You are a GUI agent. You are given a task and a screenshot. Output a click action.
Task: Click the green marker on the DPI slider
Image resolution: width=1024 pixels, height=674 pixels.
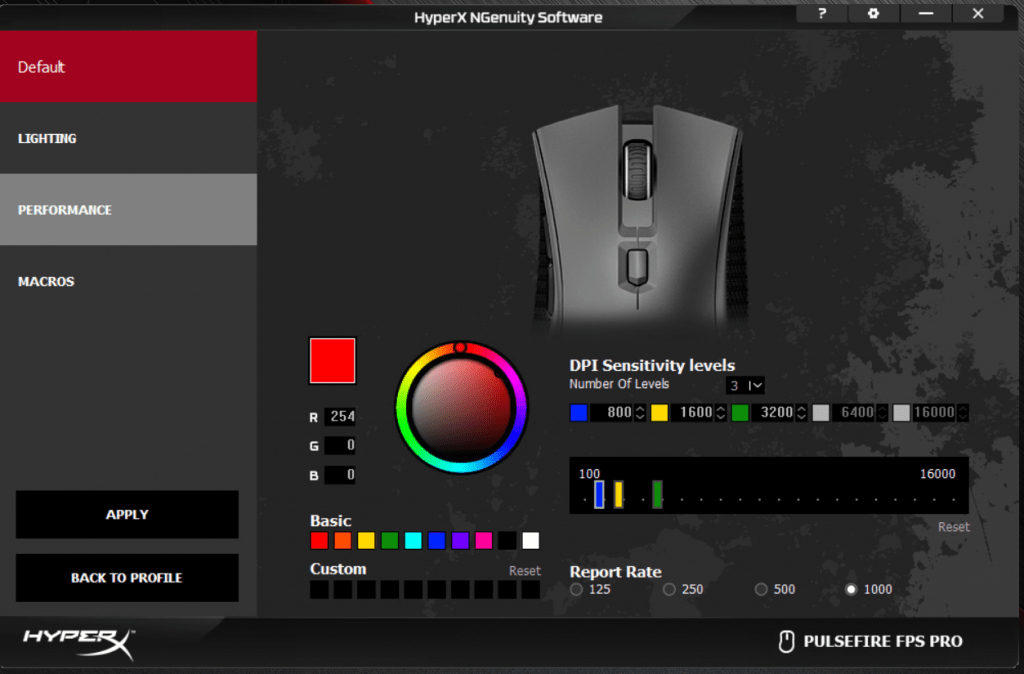(658, 494)
